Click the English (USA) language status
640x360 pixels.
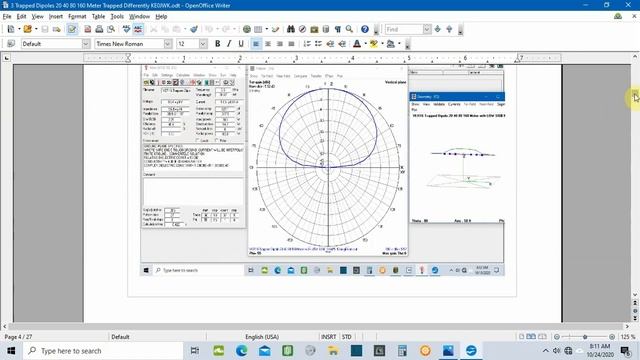(x=262, y=337)
